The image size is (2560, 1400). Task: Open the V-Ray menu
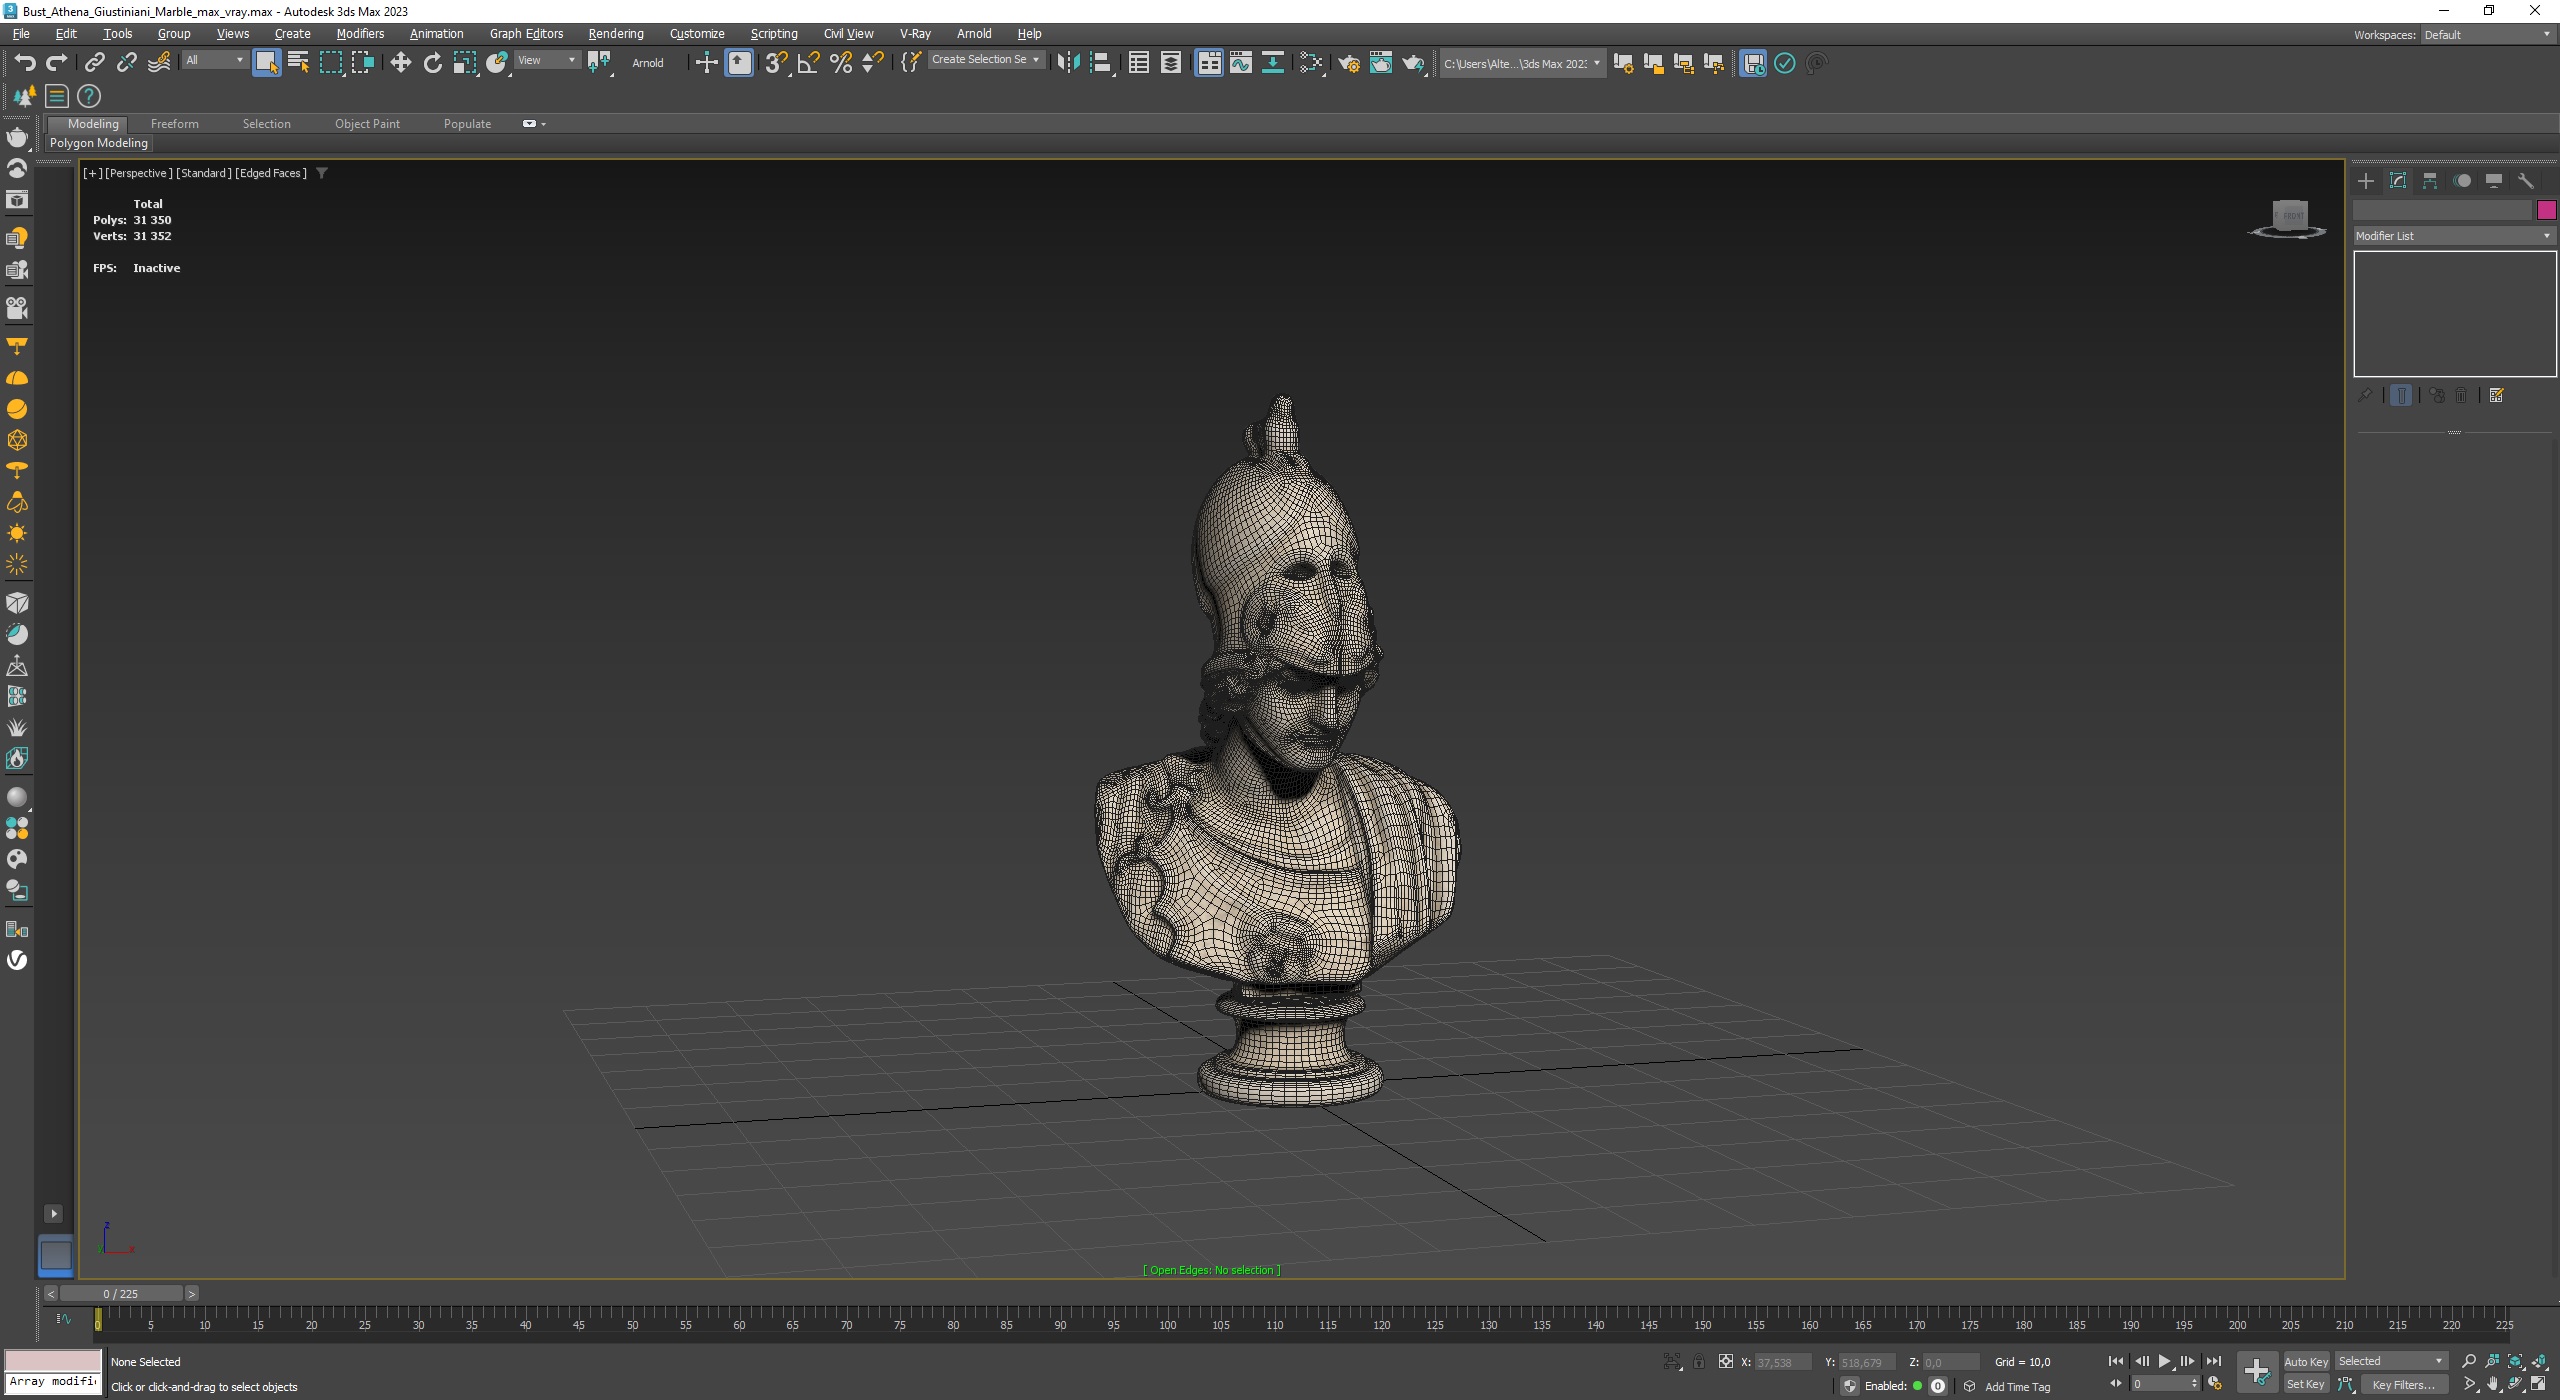pos(914,34)
